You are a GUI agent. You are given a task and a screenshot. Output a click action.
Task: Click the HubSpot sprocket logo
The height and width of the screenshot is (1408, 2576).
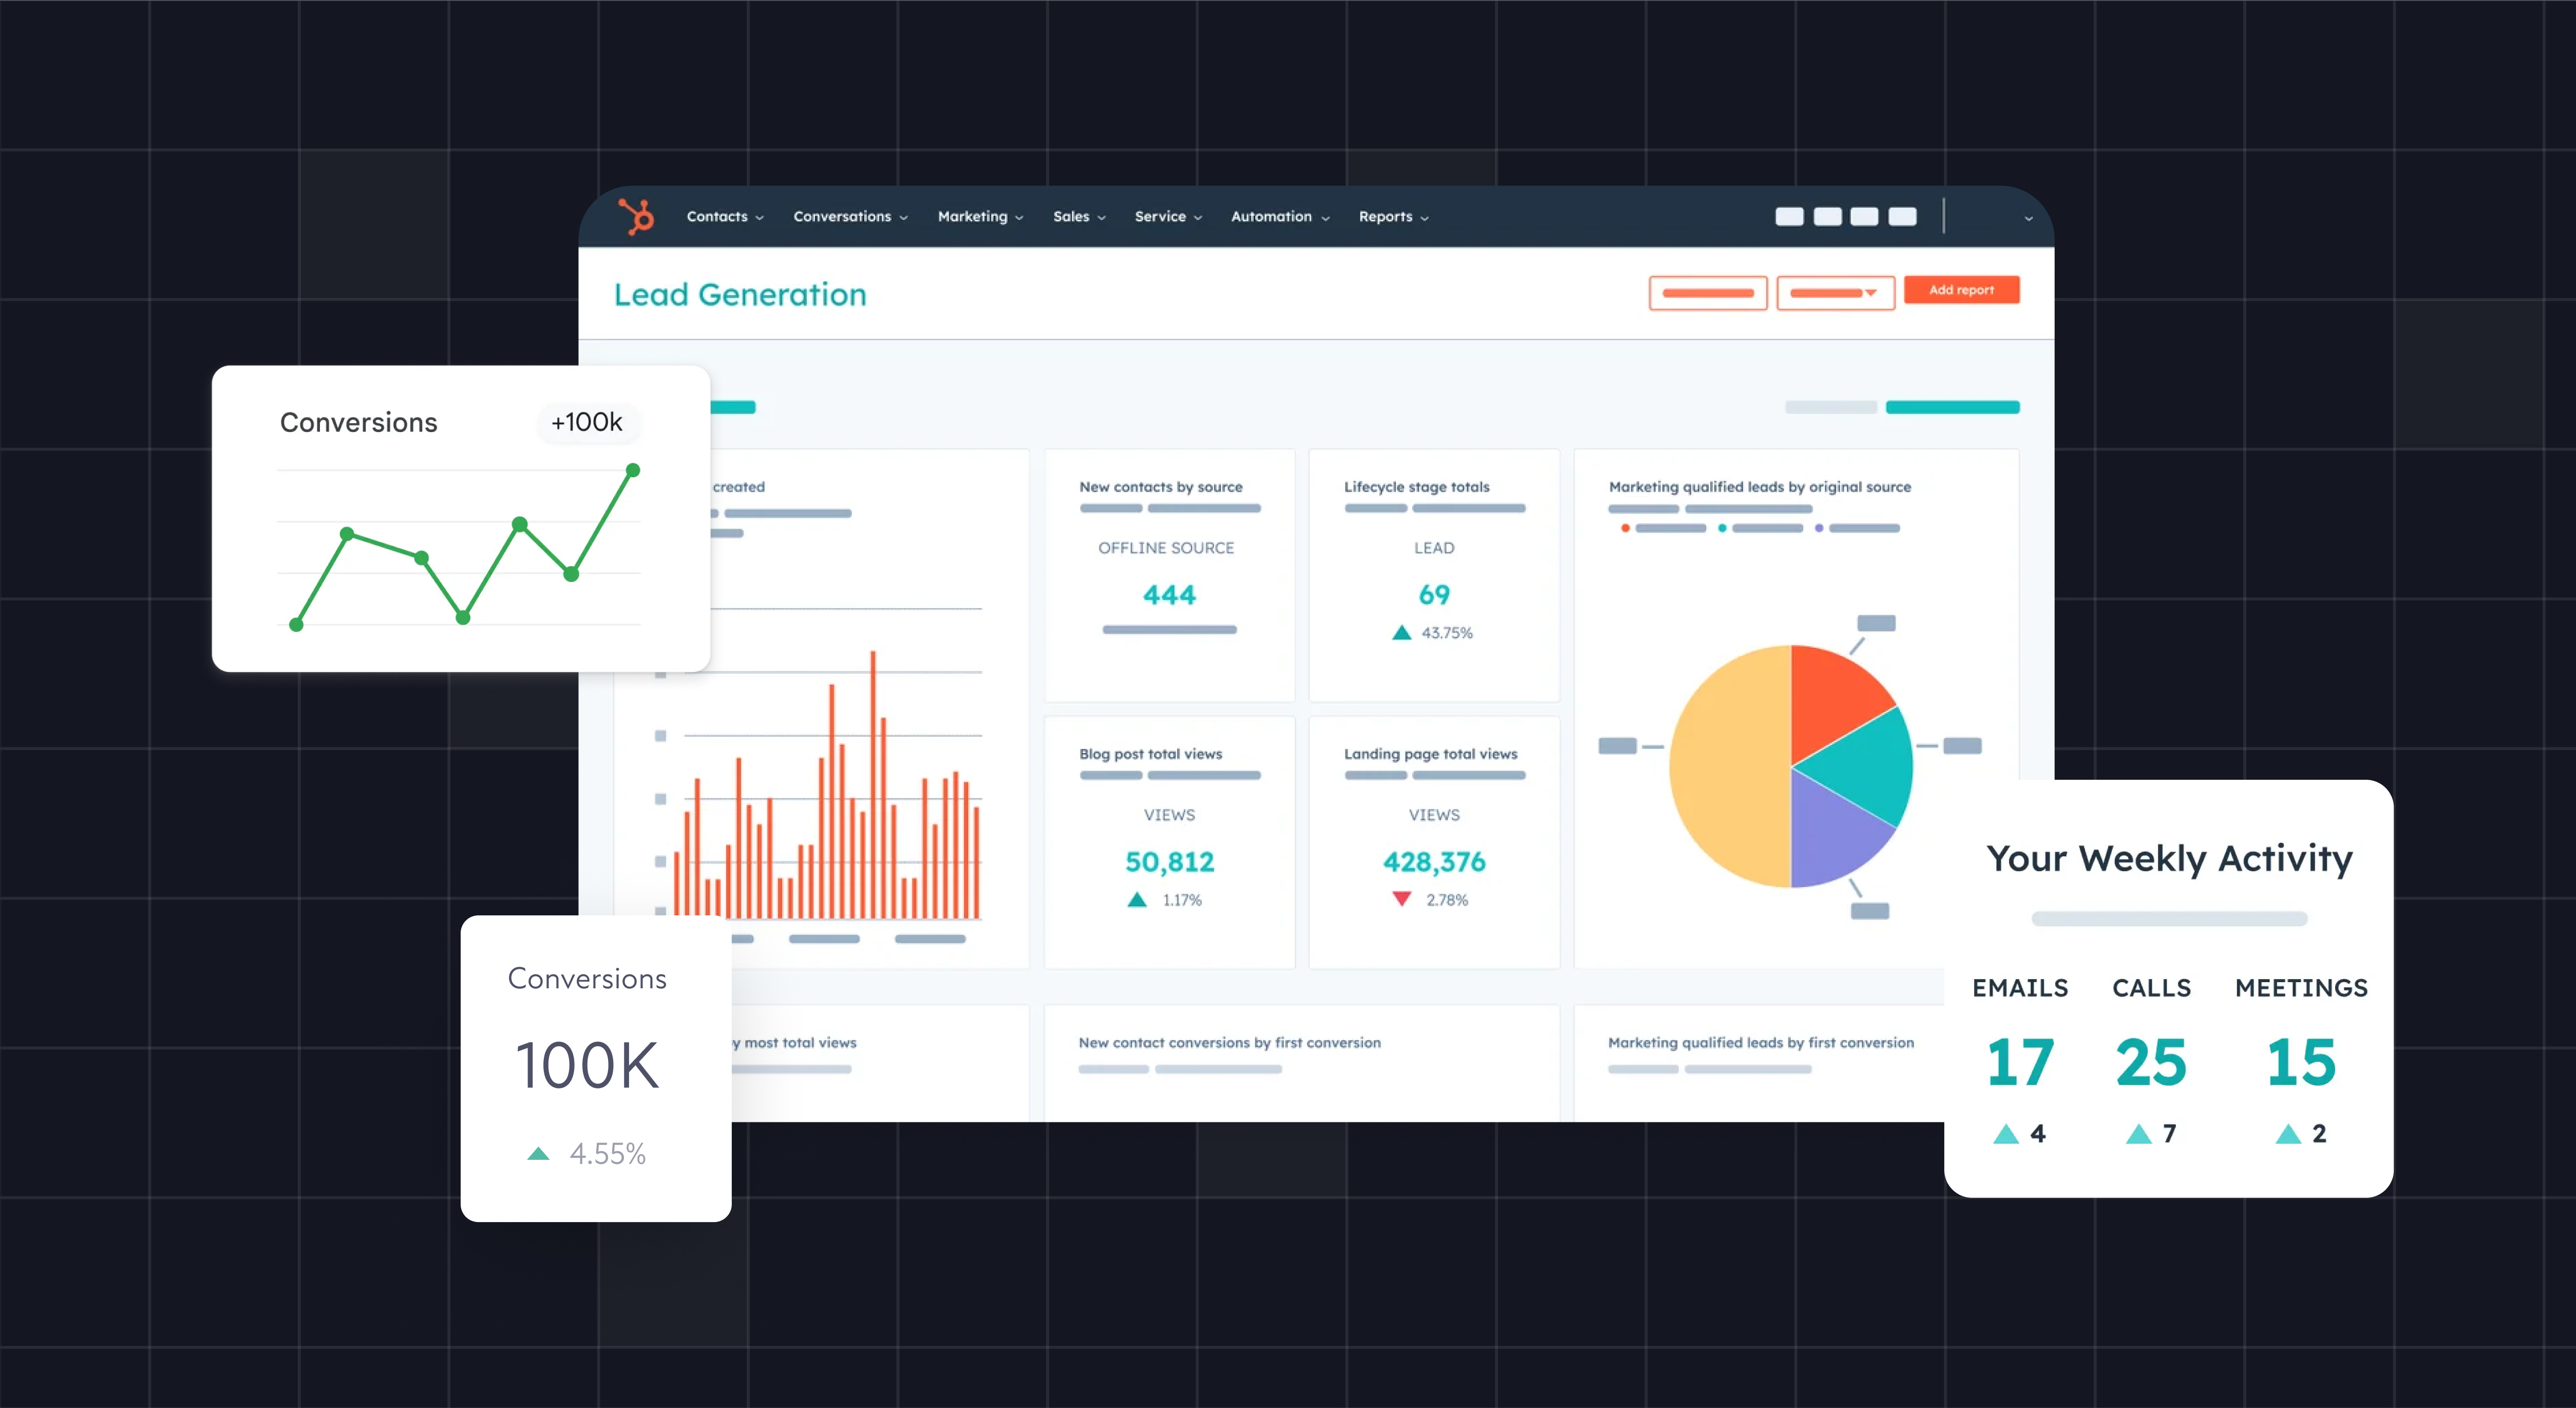(x=636, y=216)
